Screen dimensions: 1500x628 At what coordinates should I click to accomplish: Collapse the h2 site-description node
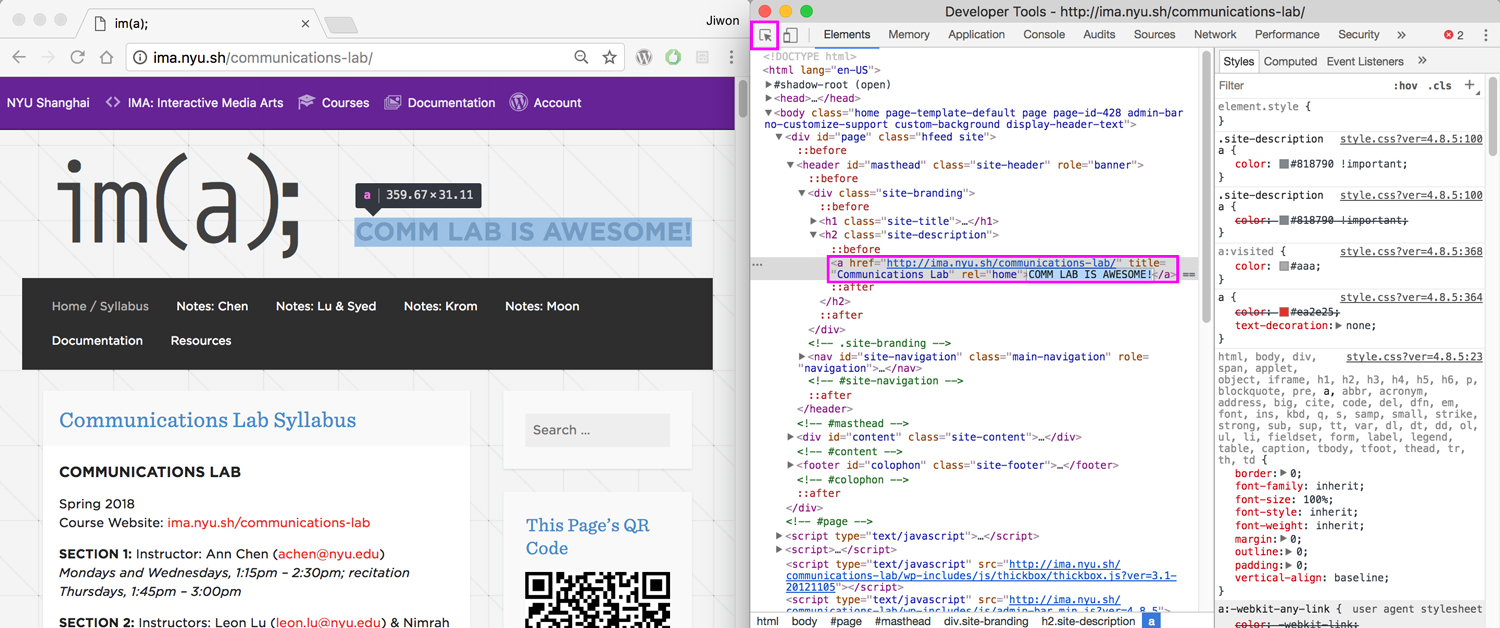813,235
